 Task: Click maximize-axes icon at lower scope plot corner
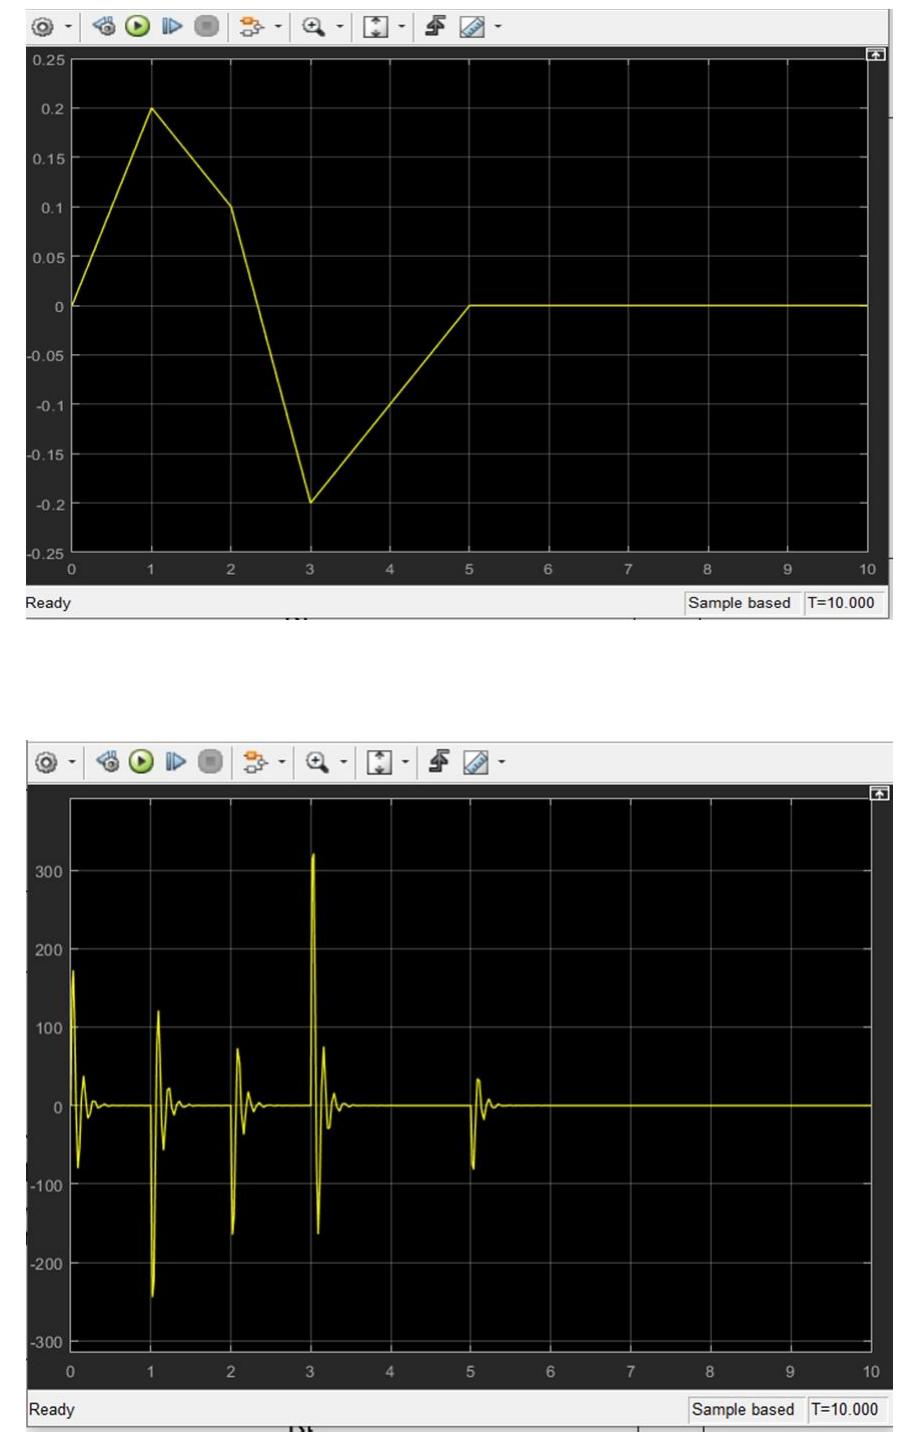pyautogui.click(x=878, y=792)
